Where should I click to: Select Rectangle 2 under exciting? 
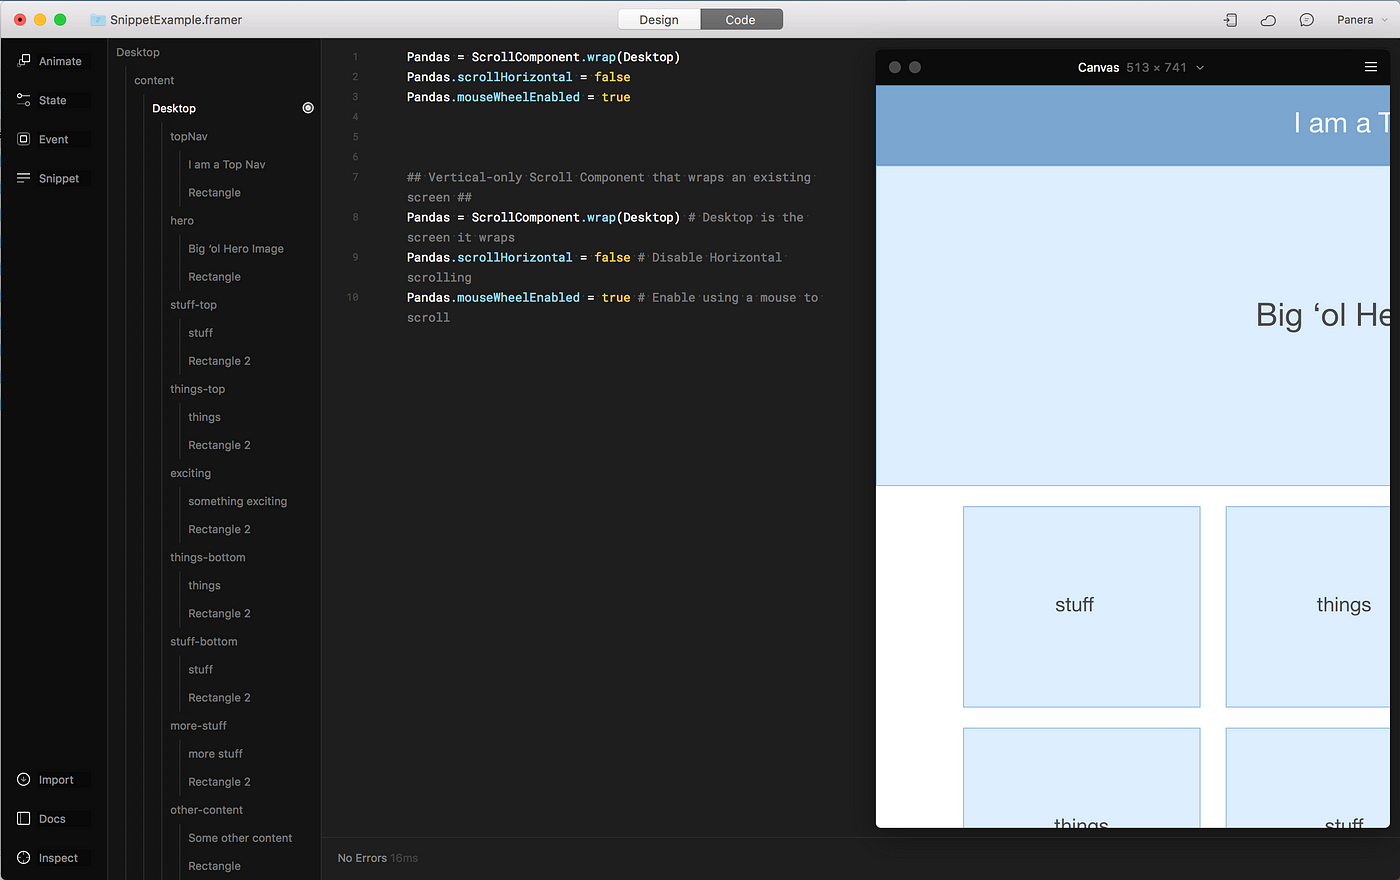coord(219,529)
